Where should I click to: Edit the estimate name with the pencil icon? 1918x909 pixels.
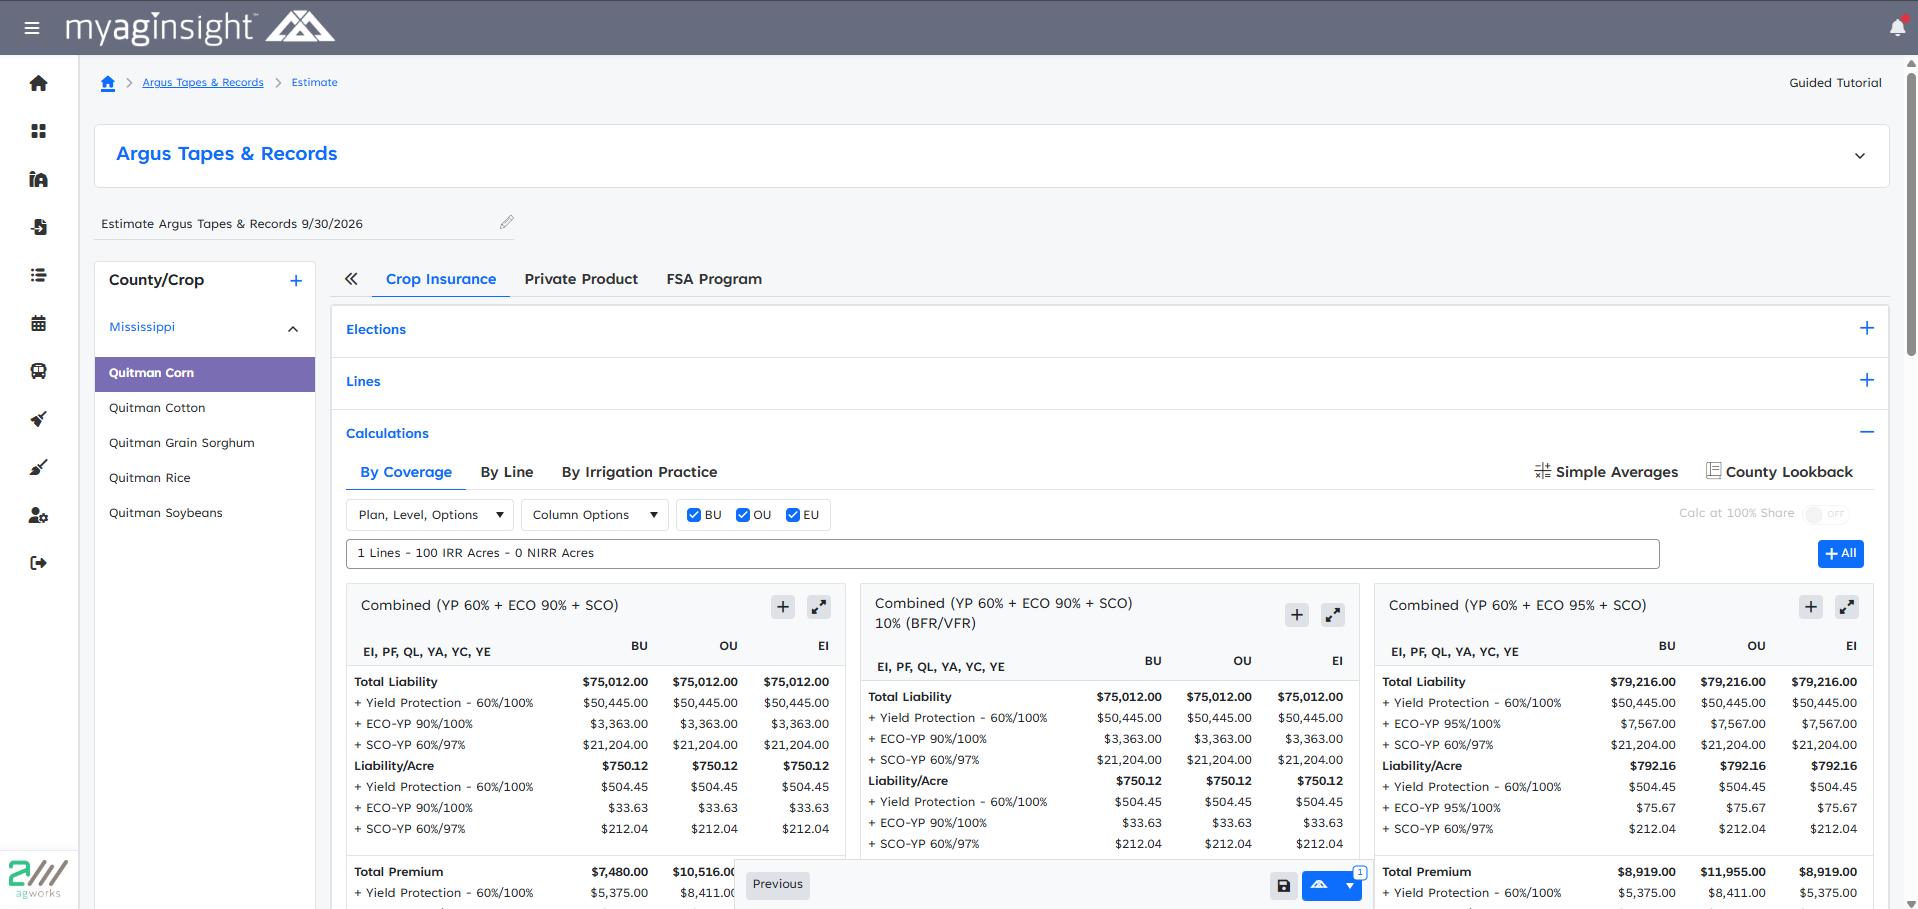[506, 222]
